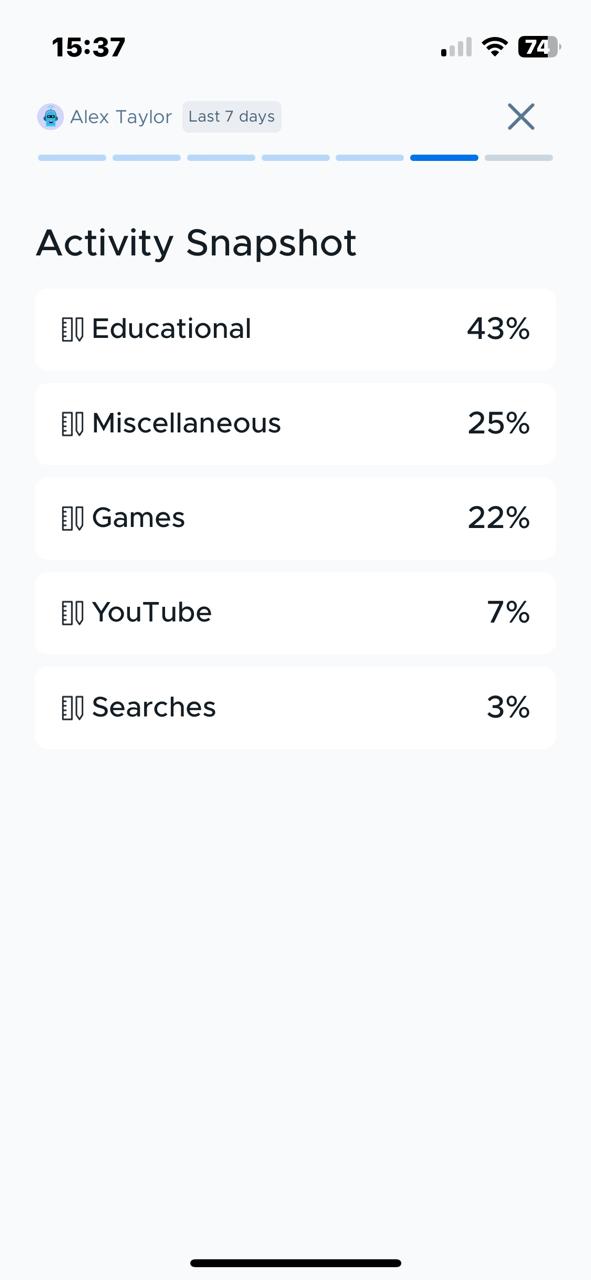The image size is (591, 1280).
Task: Jump to the first story progress segment
Action: pyautogui.click(x=72, y=157)
